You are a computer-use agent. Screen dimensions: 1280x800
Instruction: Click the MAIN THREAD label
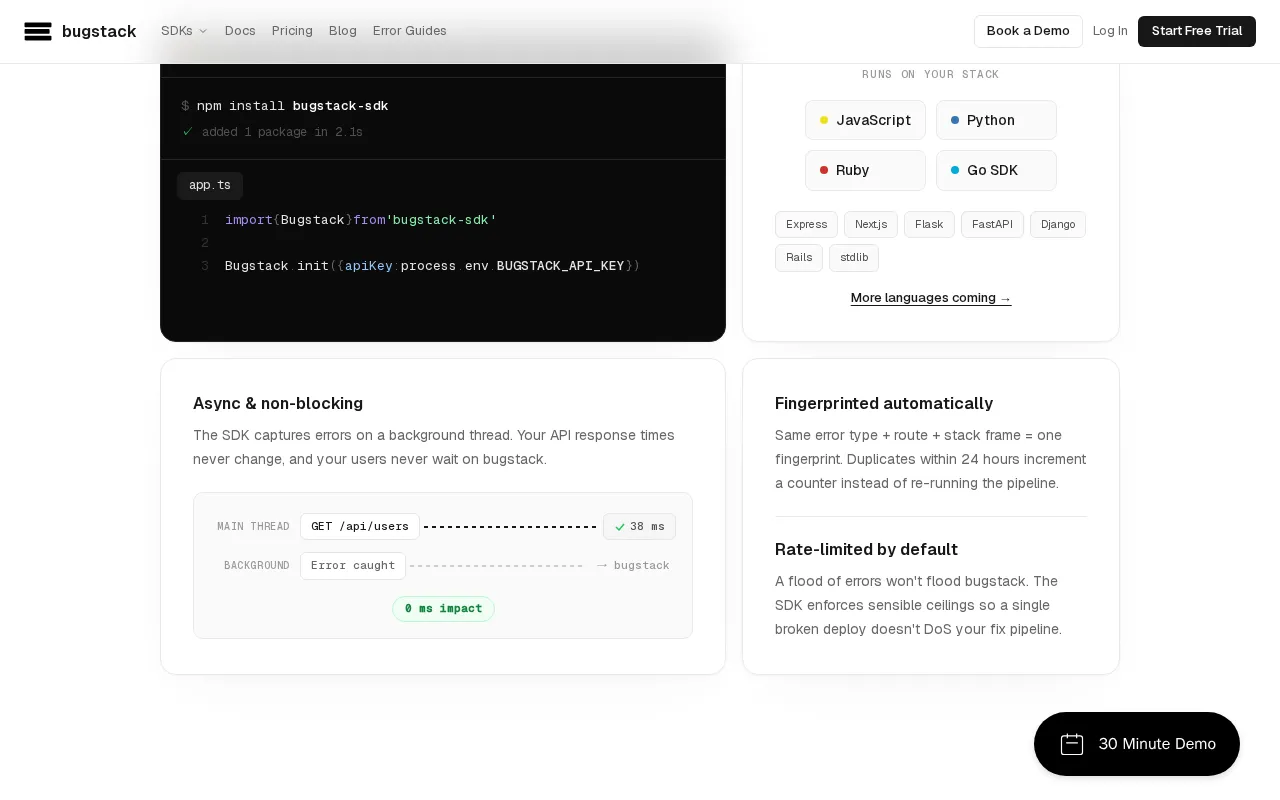click(253, 526)
